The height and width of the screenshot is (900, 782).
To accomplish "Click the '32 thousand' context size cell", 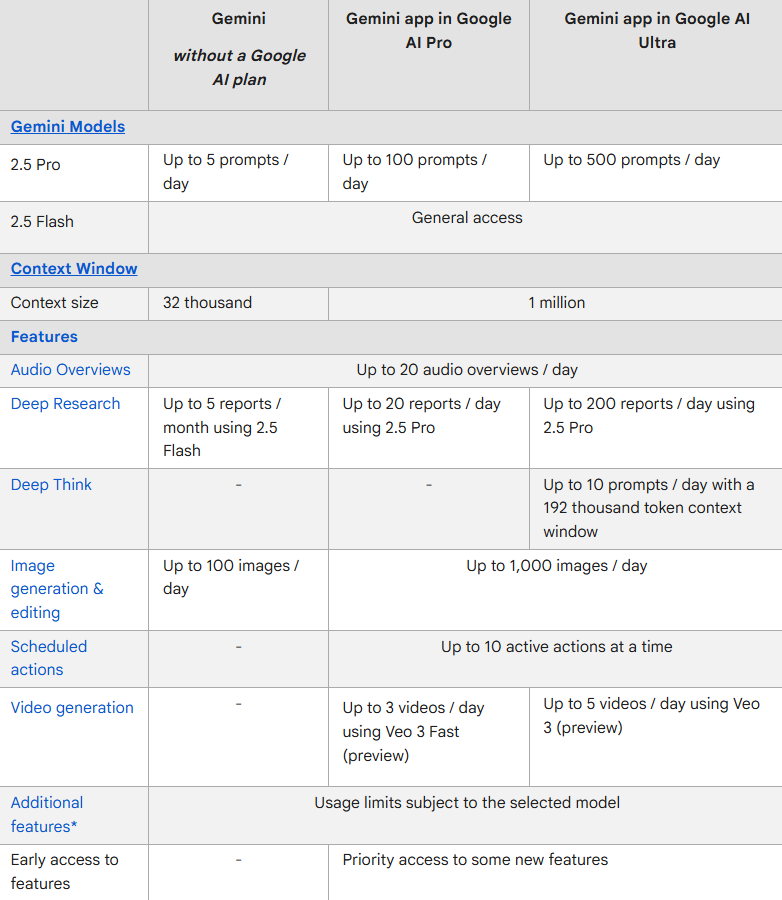I will point(207,303).
